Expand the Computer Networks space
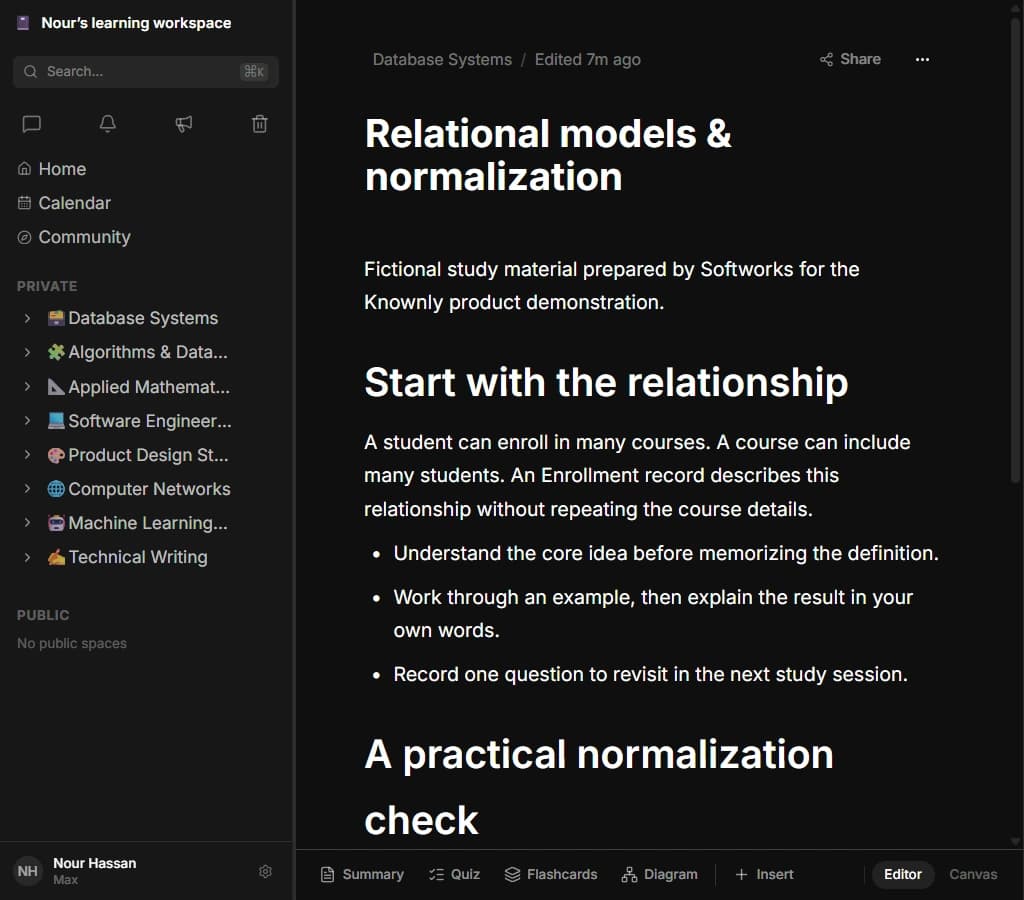Viewport: 1024px width, 900px height. point(27,489)
